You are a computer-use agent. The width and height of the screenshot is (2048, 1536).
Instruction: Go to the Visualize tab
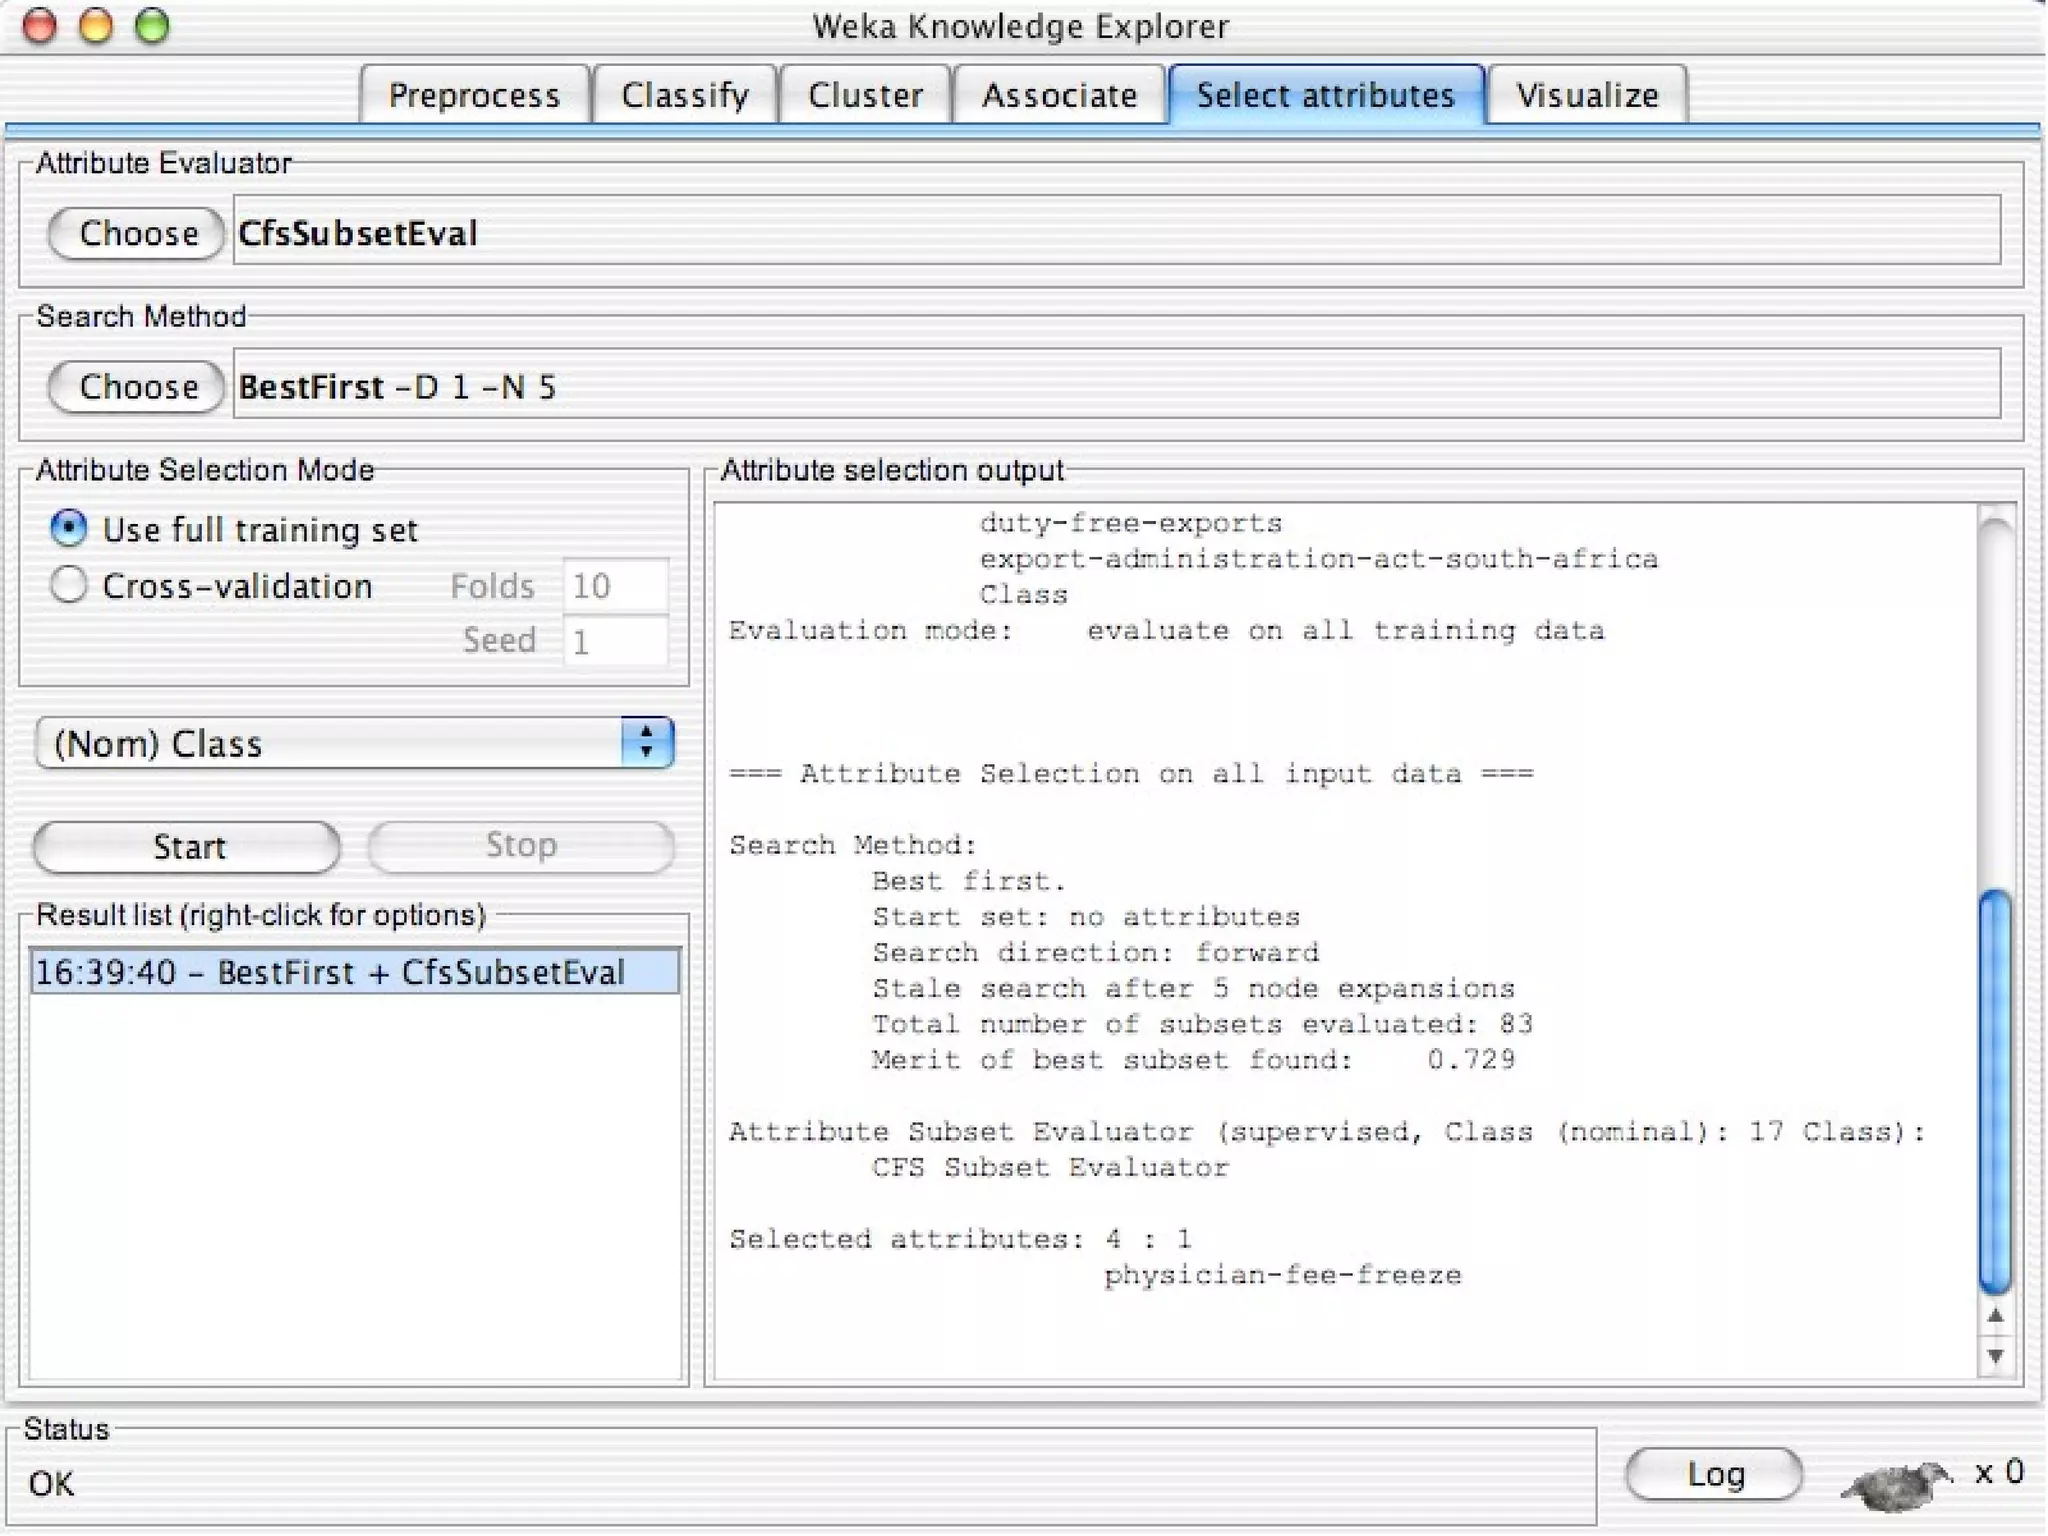(1586, 95)
